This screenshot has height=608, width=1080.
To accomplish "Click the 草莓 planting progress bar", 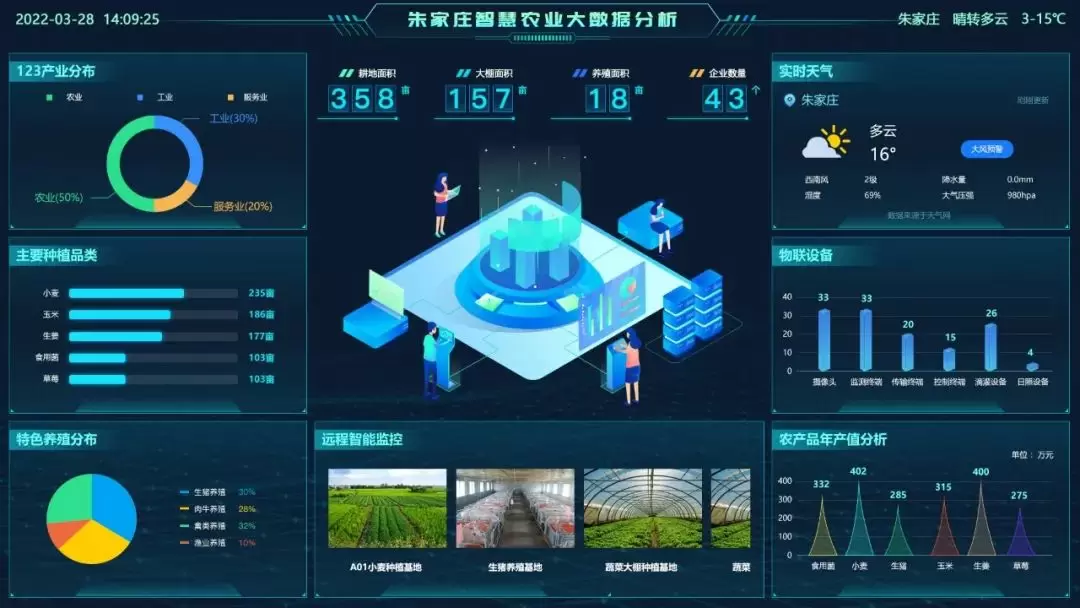I will point(153,379).
